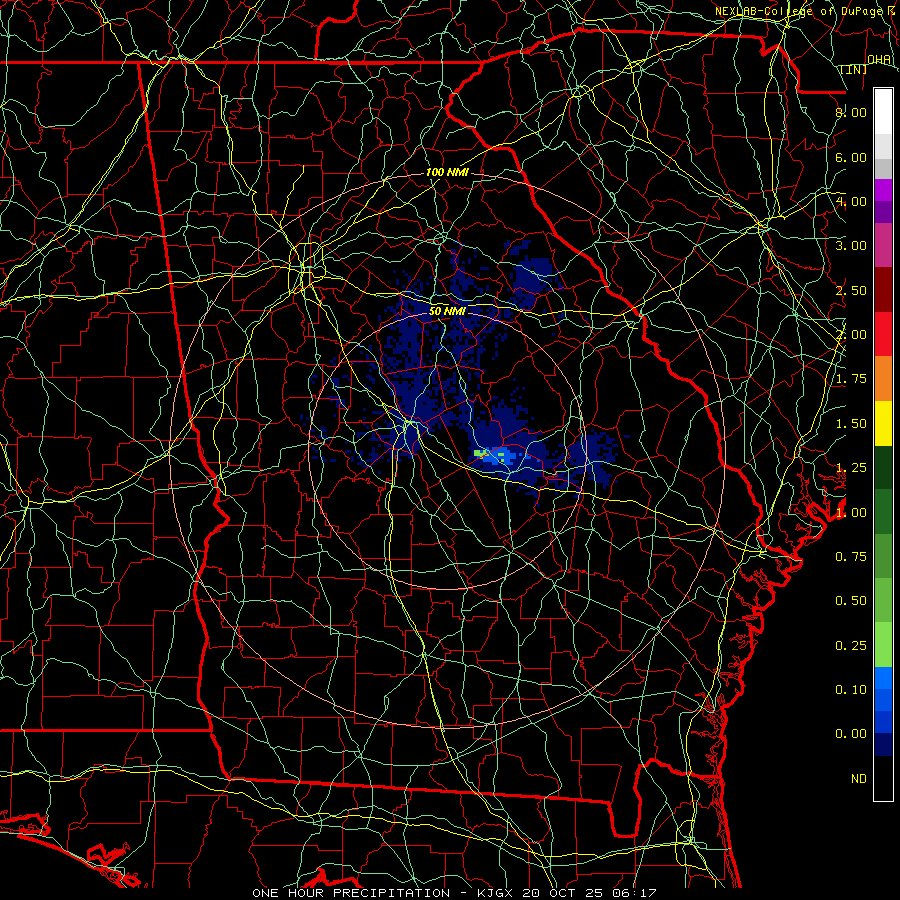This screenshot has width=900, height=900.
Task: Click the green precipitation core on map
Action: (480, 453)
